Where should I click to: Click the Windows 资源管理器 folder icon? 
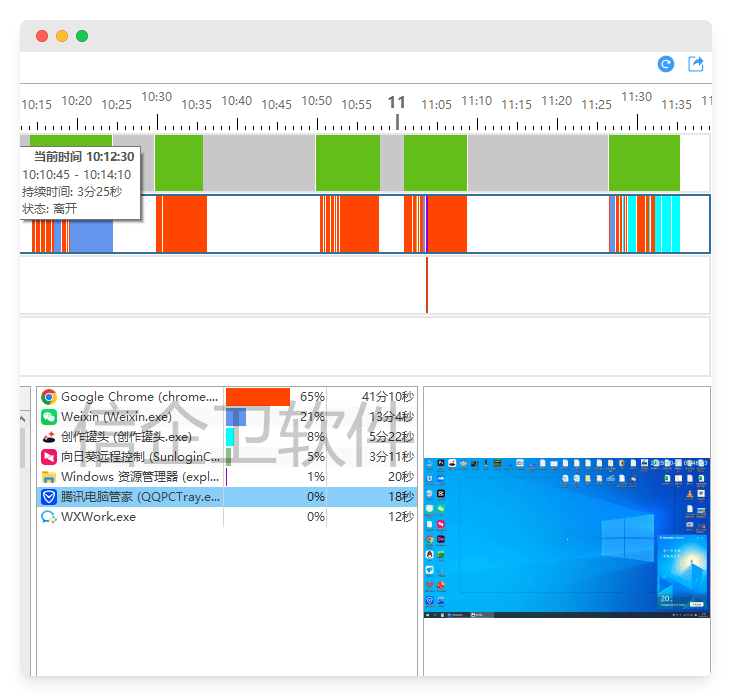pos(49,477)
